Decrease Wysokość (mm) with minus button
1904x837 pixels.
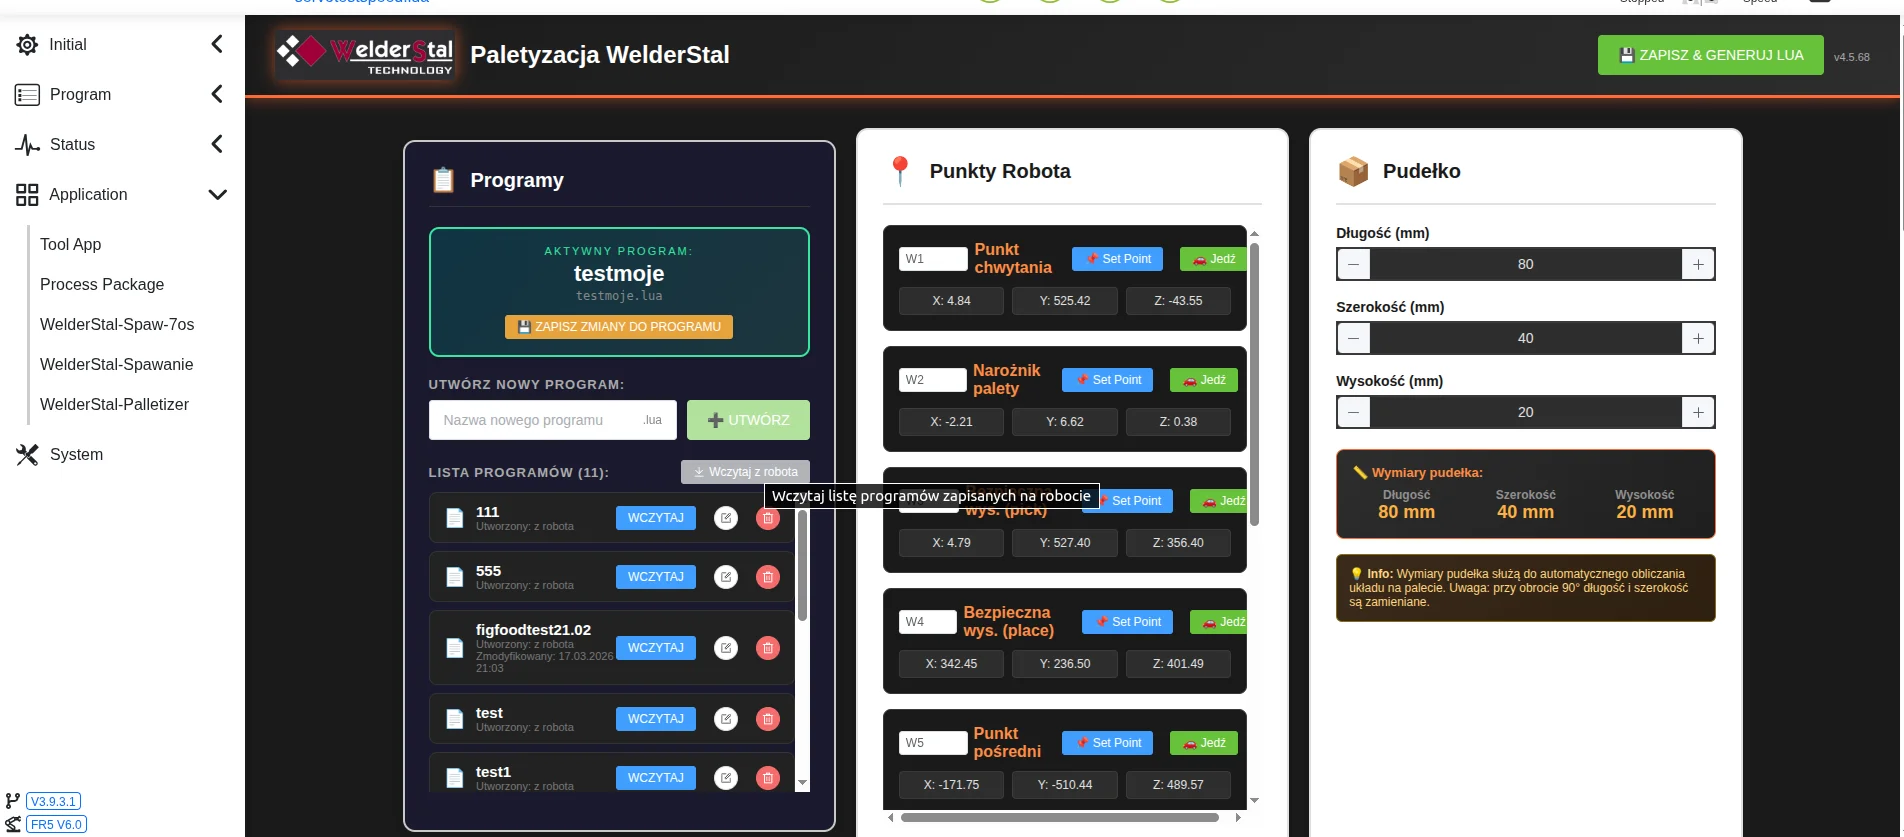point(1354,412)
